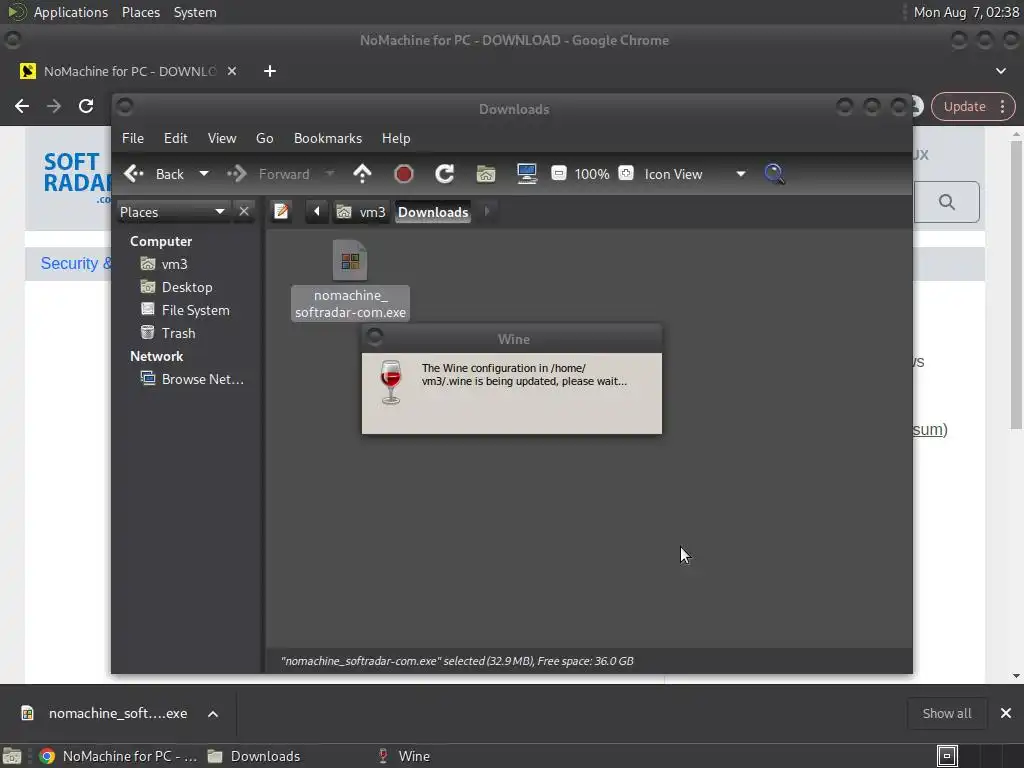Screen dimensions: 1024x768
Task: Select vm3 in the Places sidebar
Action: 174,264
